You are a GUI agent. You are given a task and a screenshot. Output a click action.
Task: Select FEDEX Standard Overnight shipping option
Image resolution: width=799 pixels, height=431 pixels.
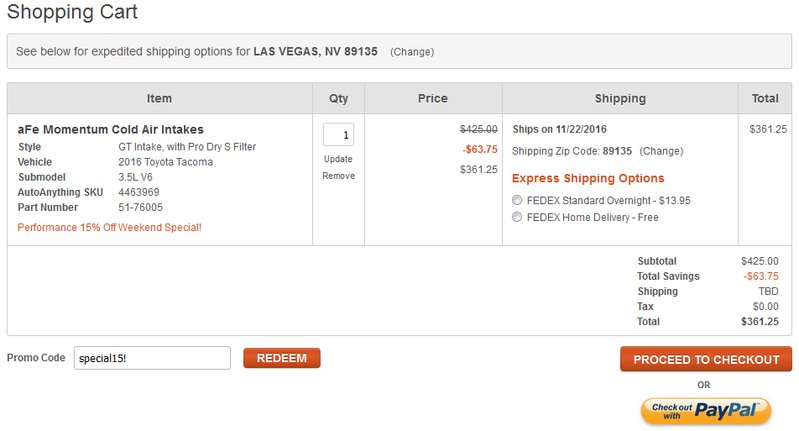pyautogui.click(x=517, y=200)
